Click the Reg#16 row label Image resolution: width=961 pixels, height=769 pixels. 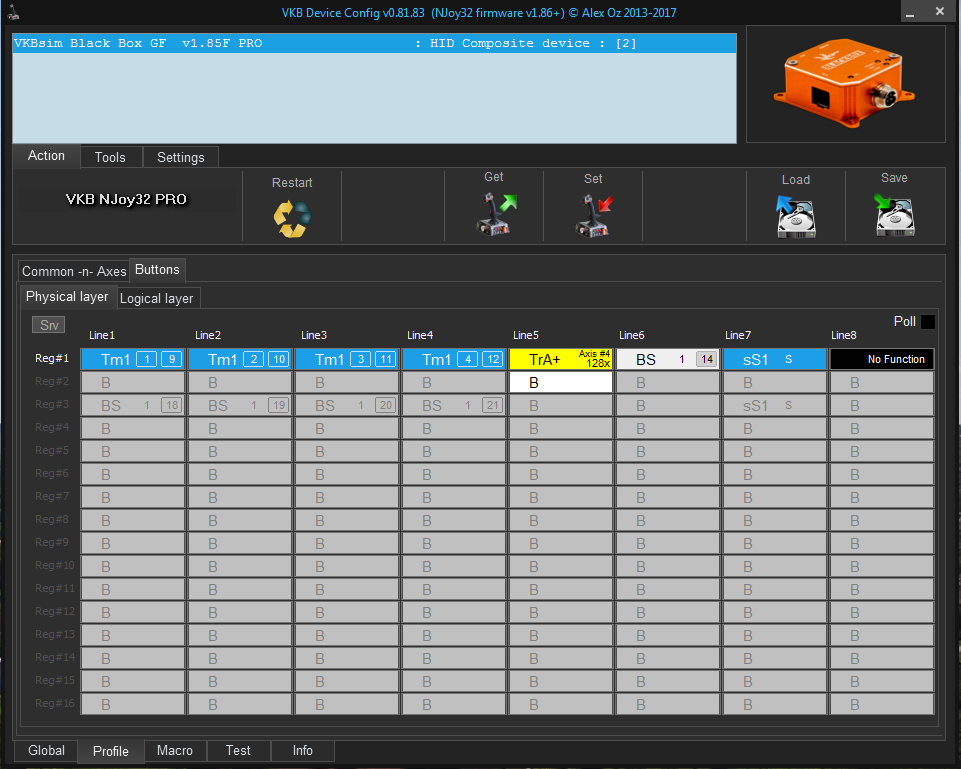click(55, 703)
